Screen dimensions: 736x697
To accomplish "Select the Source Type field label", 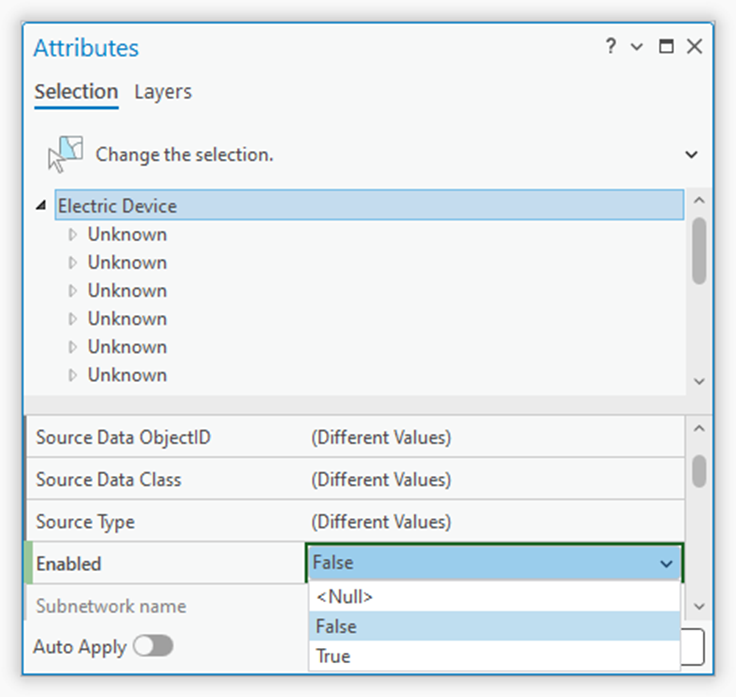I will 85,522.
